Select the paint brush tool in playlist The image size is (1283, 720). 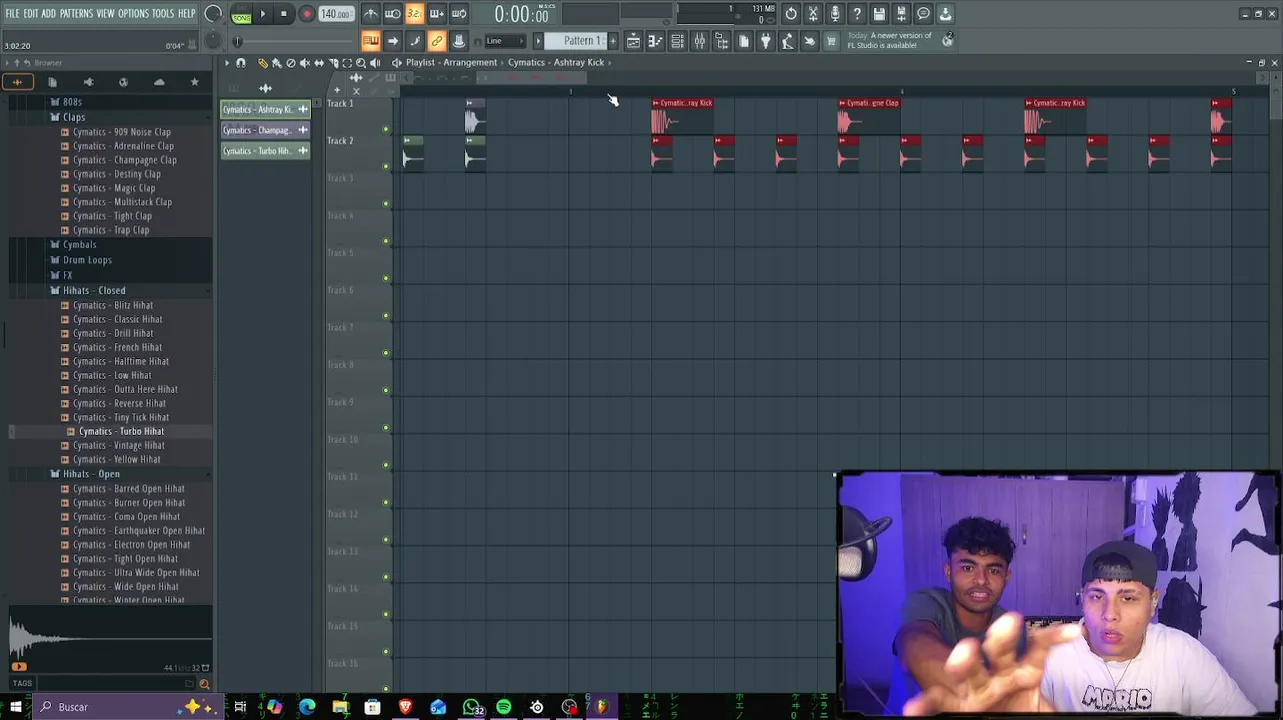click(x=277, y=62)
